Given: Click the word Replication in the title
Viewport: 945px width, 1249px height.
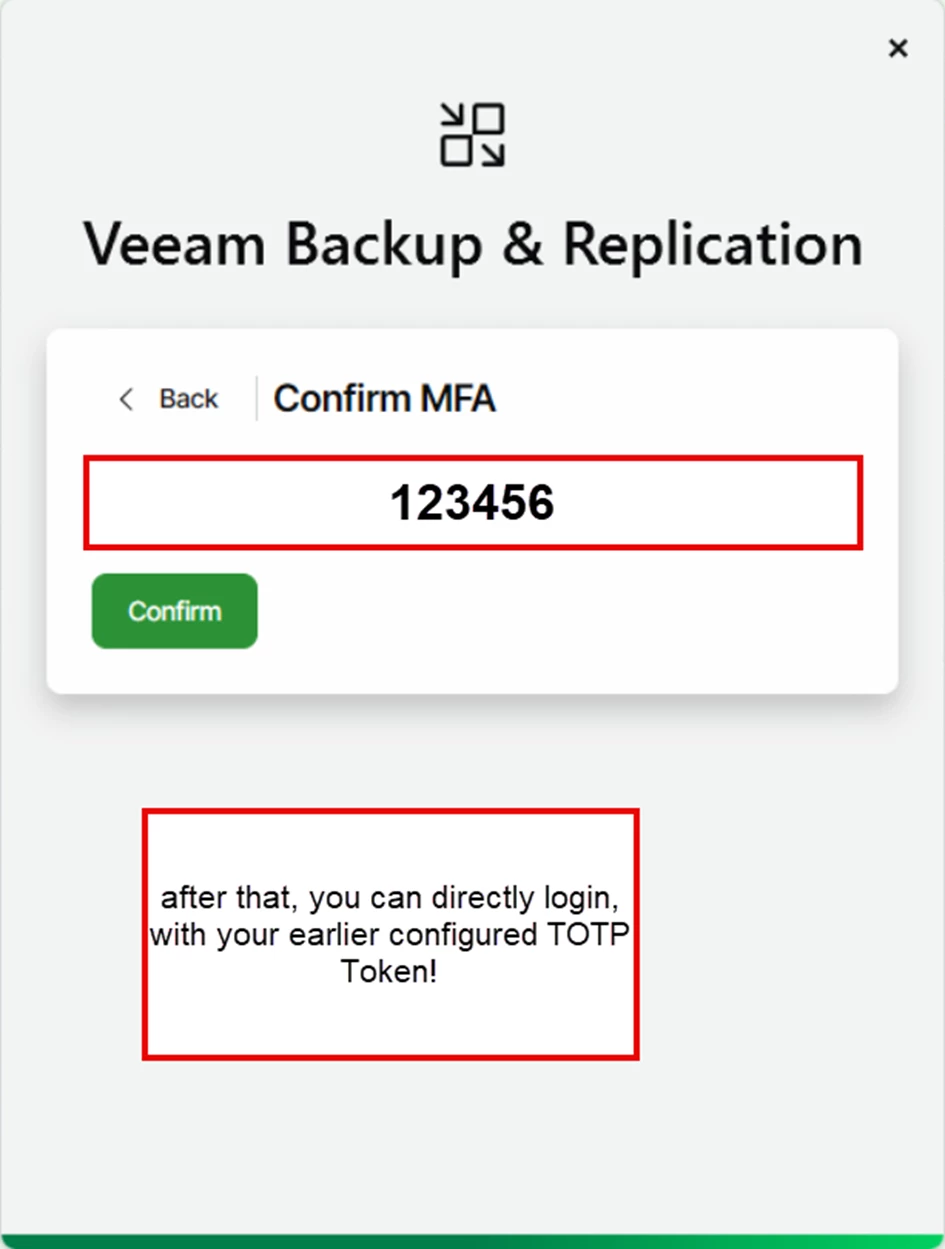Looking at the screenshot, I should tap(712, 244).
